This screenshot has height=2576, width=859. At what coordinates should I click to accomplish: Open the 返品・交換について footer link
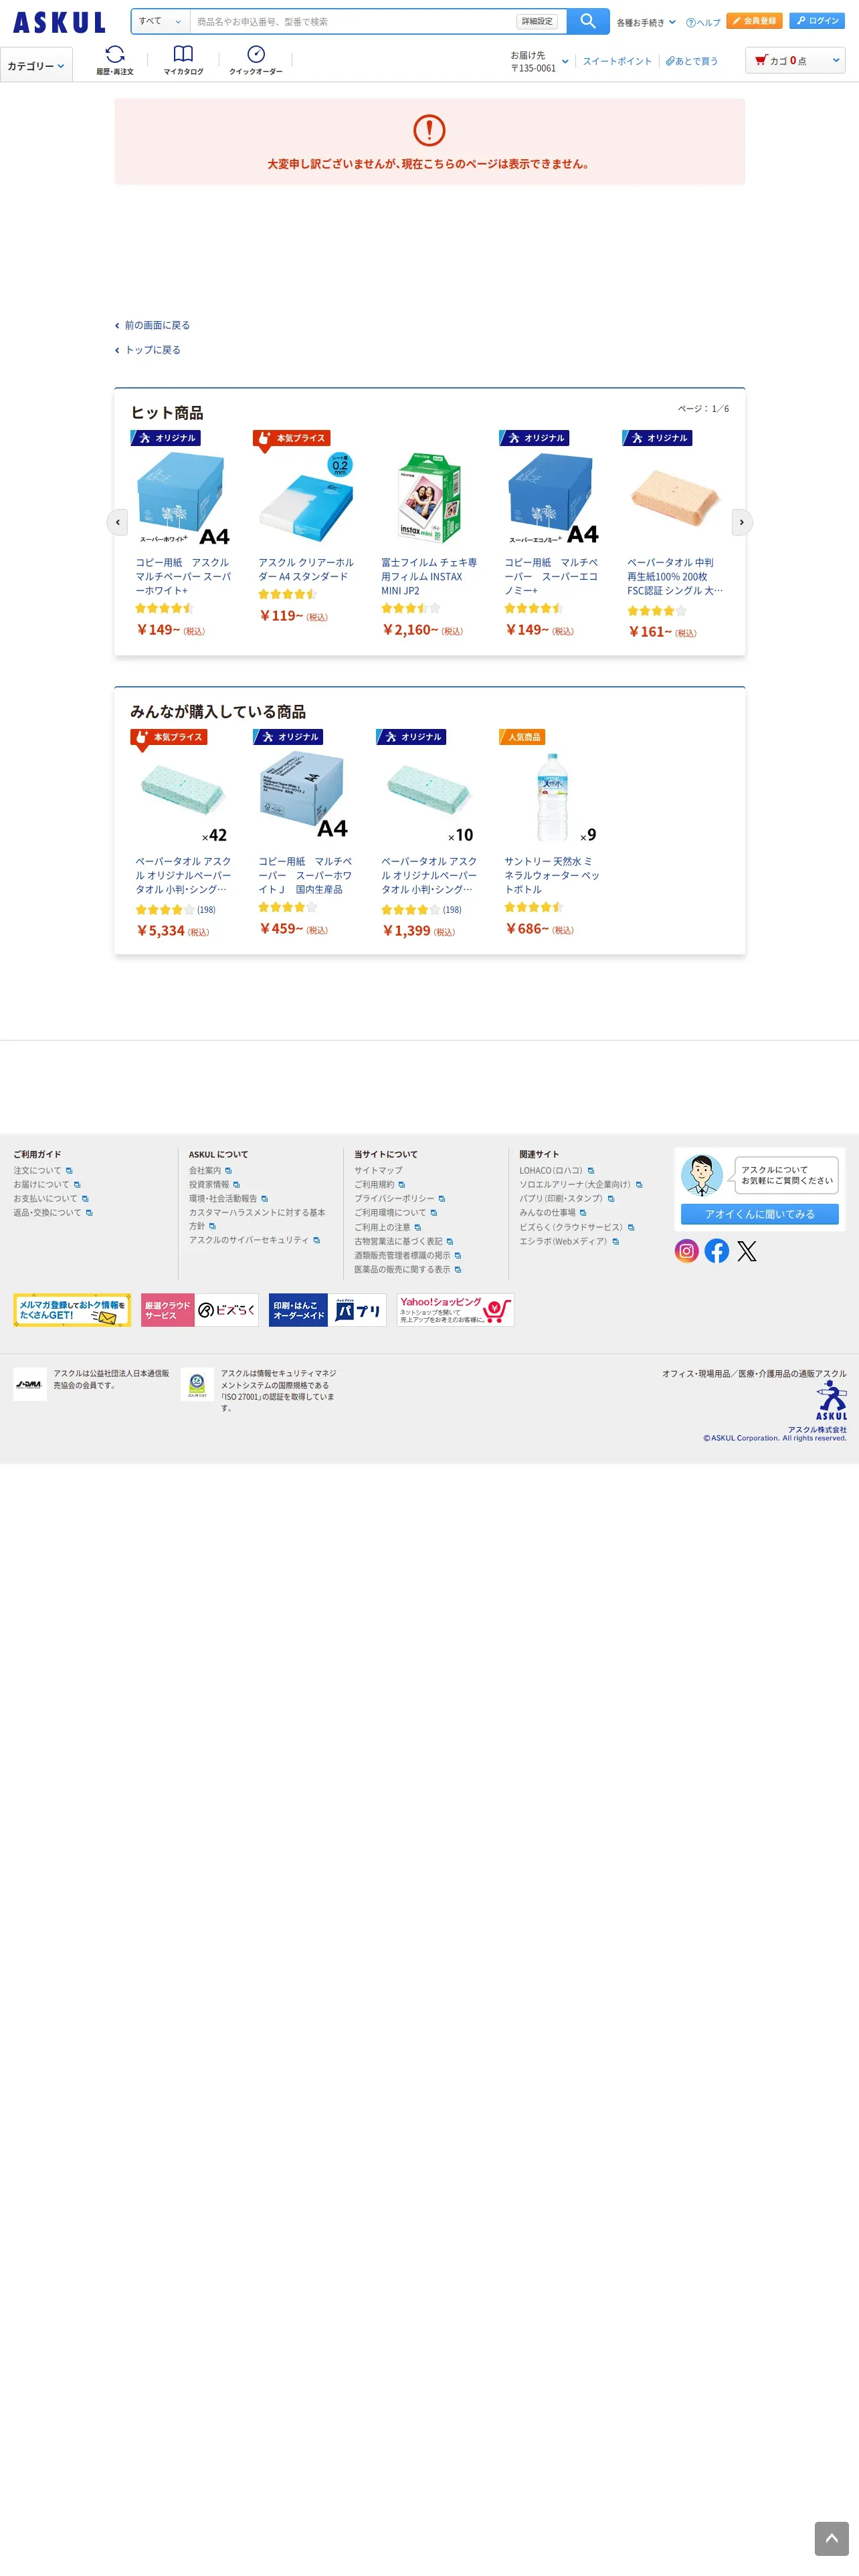click(x=47, y=1213)
